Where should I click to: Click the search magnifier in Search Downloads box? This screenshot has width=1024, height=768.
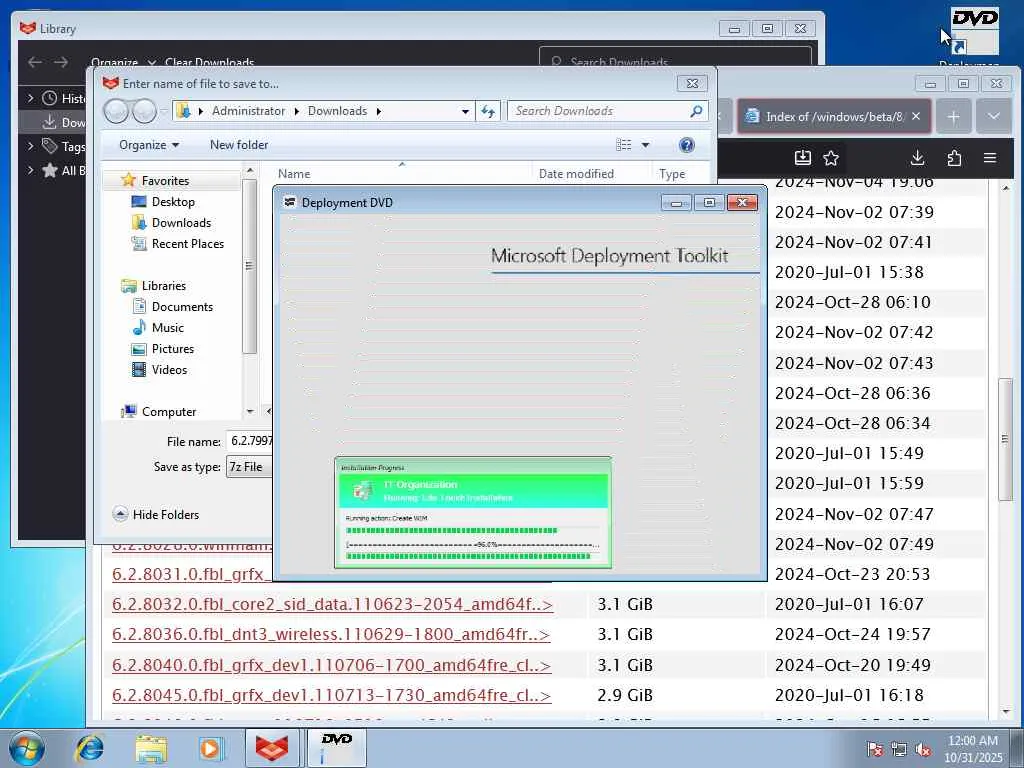pyautogui.click(x=696, y=111)
